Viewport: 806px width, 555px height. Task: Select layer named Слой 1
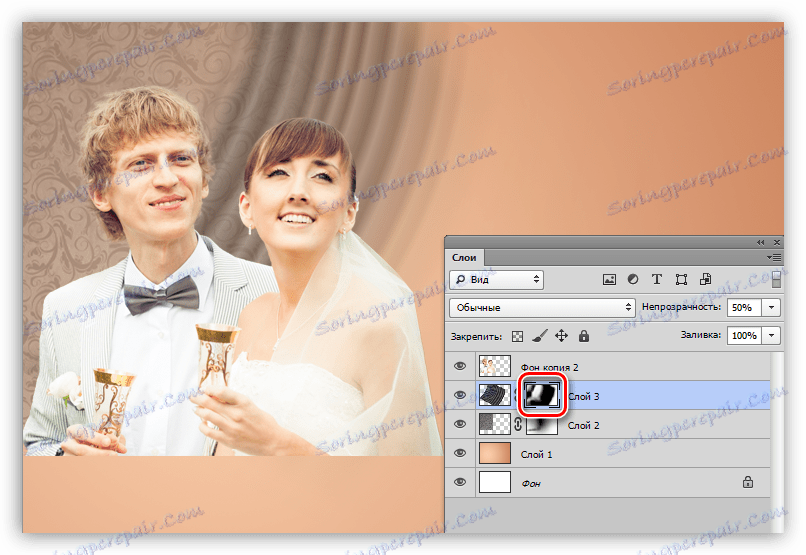536,454
